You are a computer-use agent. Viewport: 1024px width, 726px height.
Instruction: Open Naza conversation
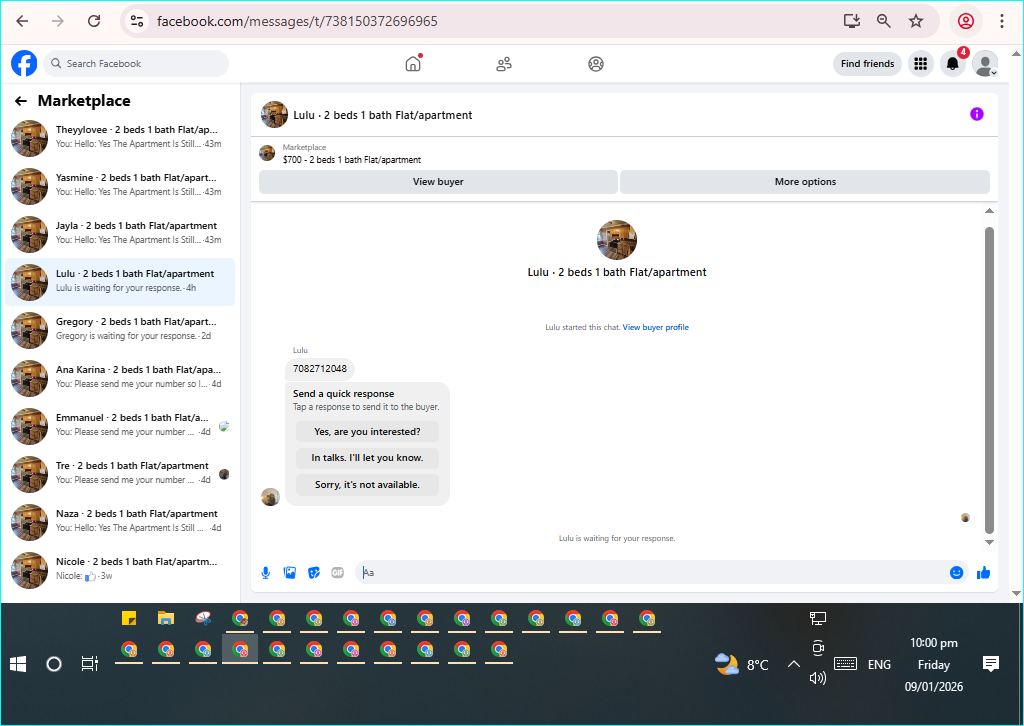120,522
